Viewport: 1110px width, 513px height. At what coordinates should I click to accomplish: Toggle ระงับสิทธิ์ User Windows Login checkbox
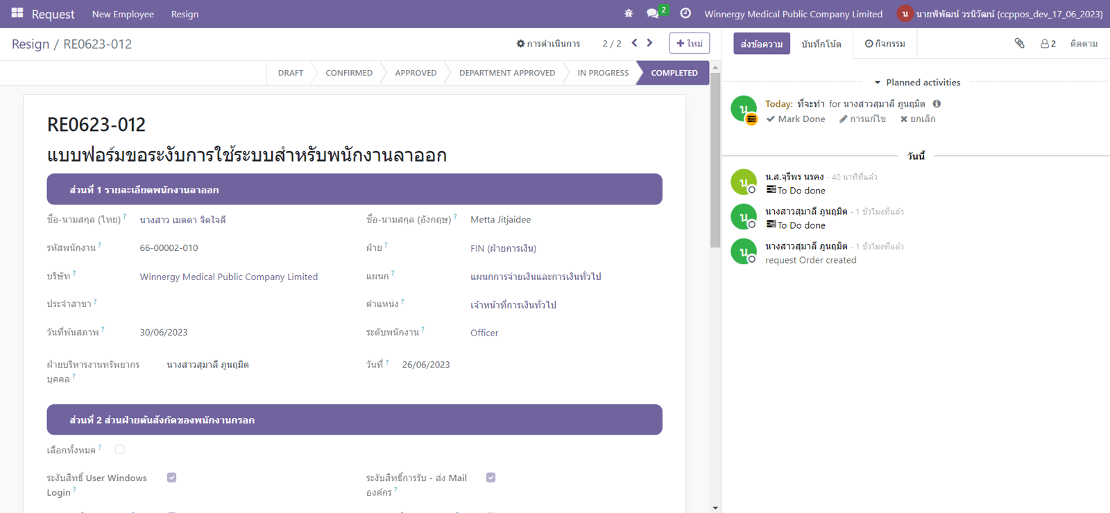point(172,478)
